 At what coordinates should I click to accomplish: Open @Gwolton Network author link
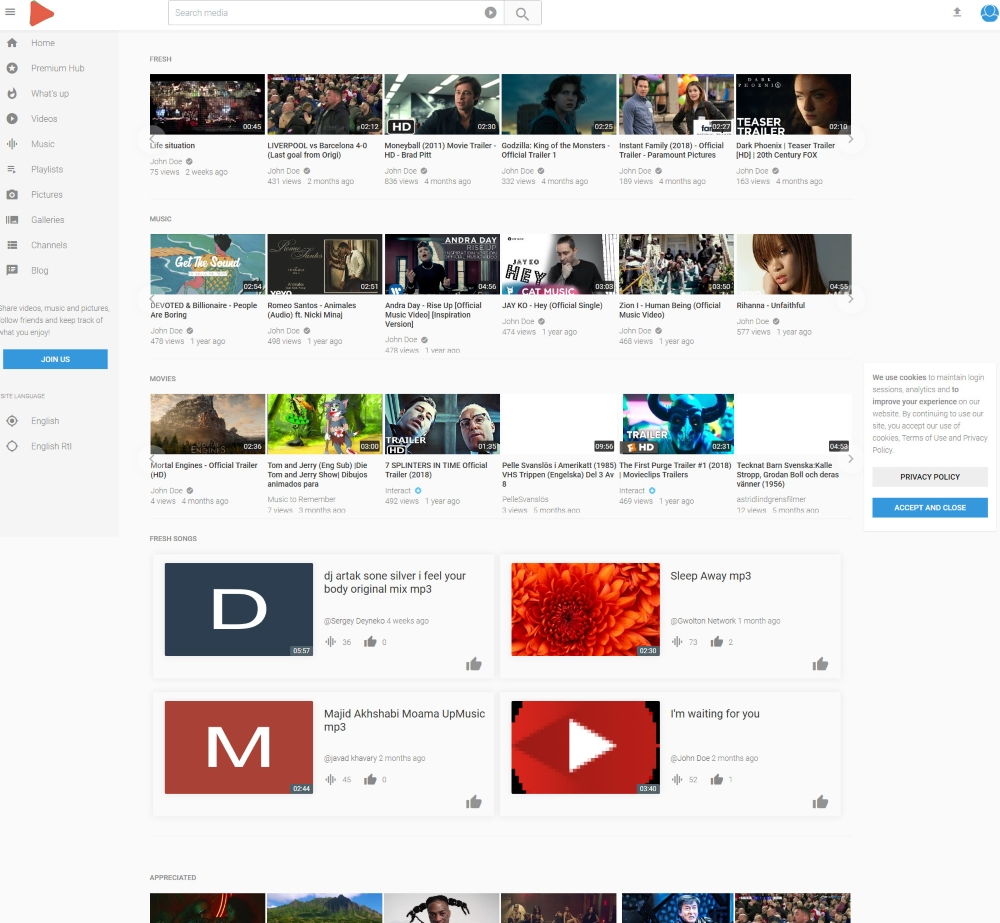click(x=703, y=621)
